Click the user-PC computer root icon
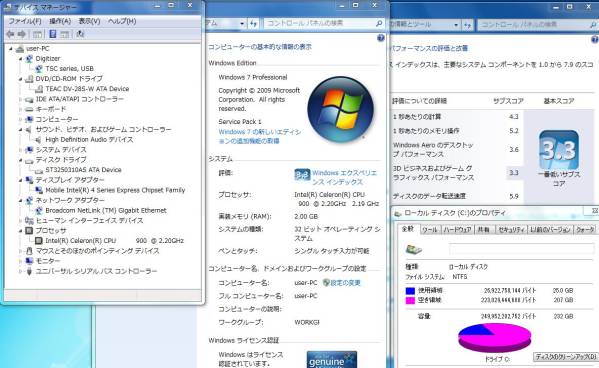Screen dimensions: 599x368 click(x=20, y=49)
